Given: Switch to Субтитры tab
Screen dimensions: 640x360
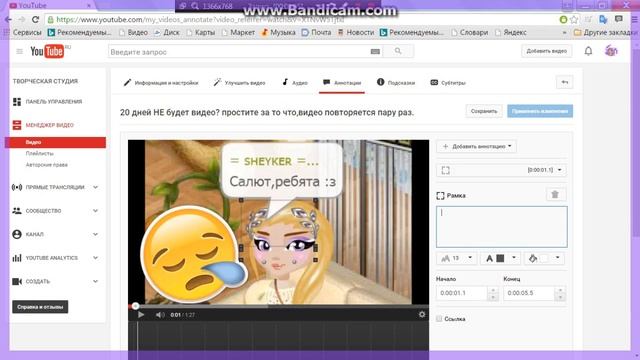Looking at the screenshot, I should coord(448,82).
